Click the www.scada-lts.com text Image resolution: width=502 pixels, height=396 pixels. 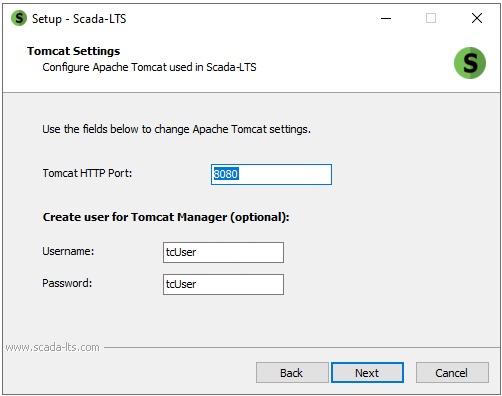[x=52, y=347]
